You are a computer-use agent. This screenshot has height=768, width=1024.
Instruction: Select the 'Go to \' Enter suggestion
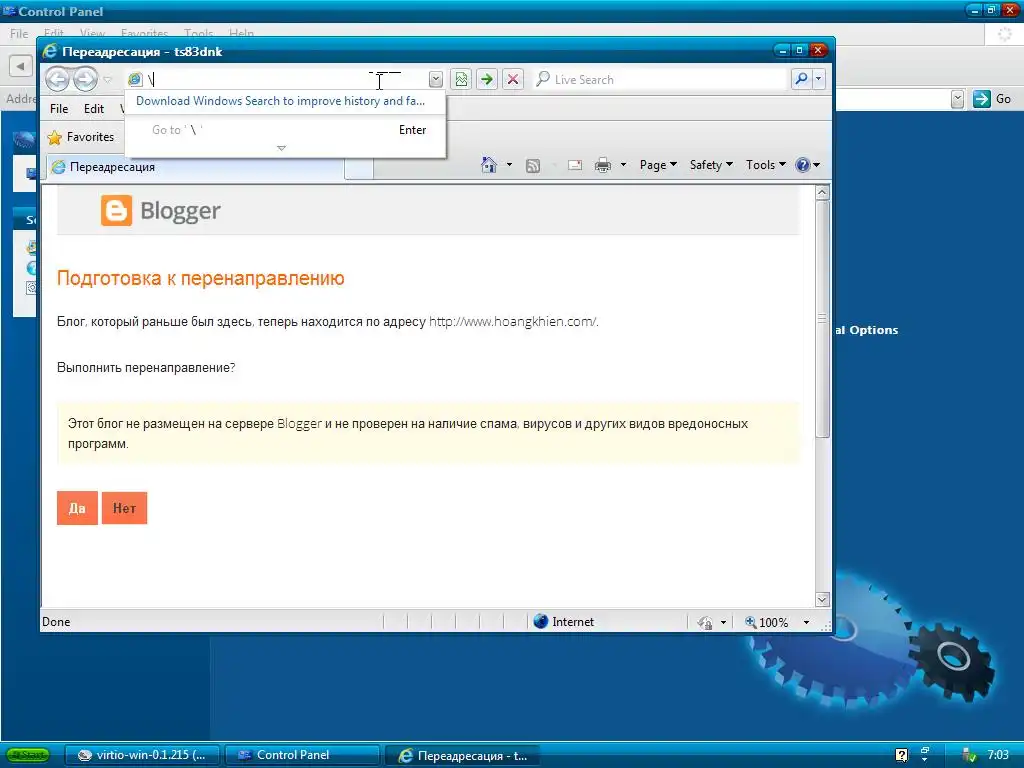[x=285, y=130]
